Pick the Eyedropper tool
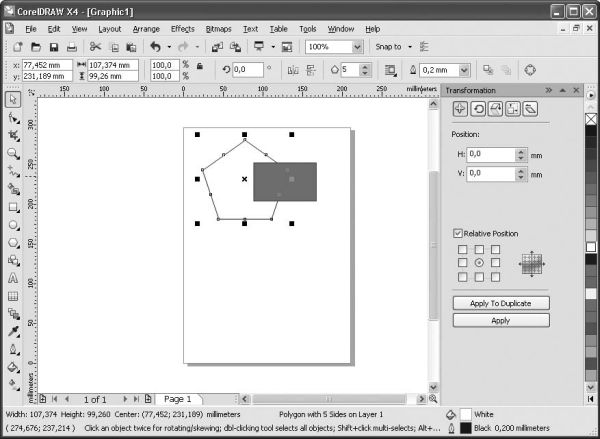This screenshot has height=439, width=600. pyautogui.click(x=13, y=330)
